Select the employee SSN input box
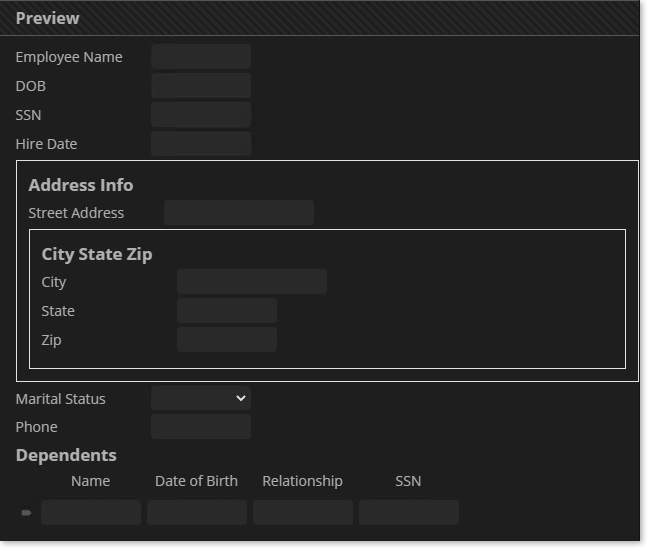 coord(201,115)
